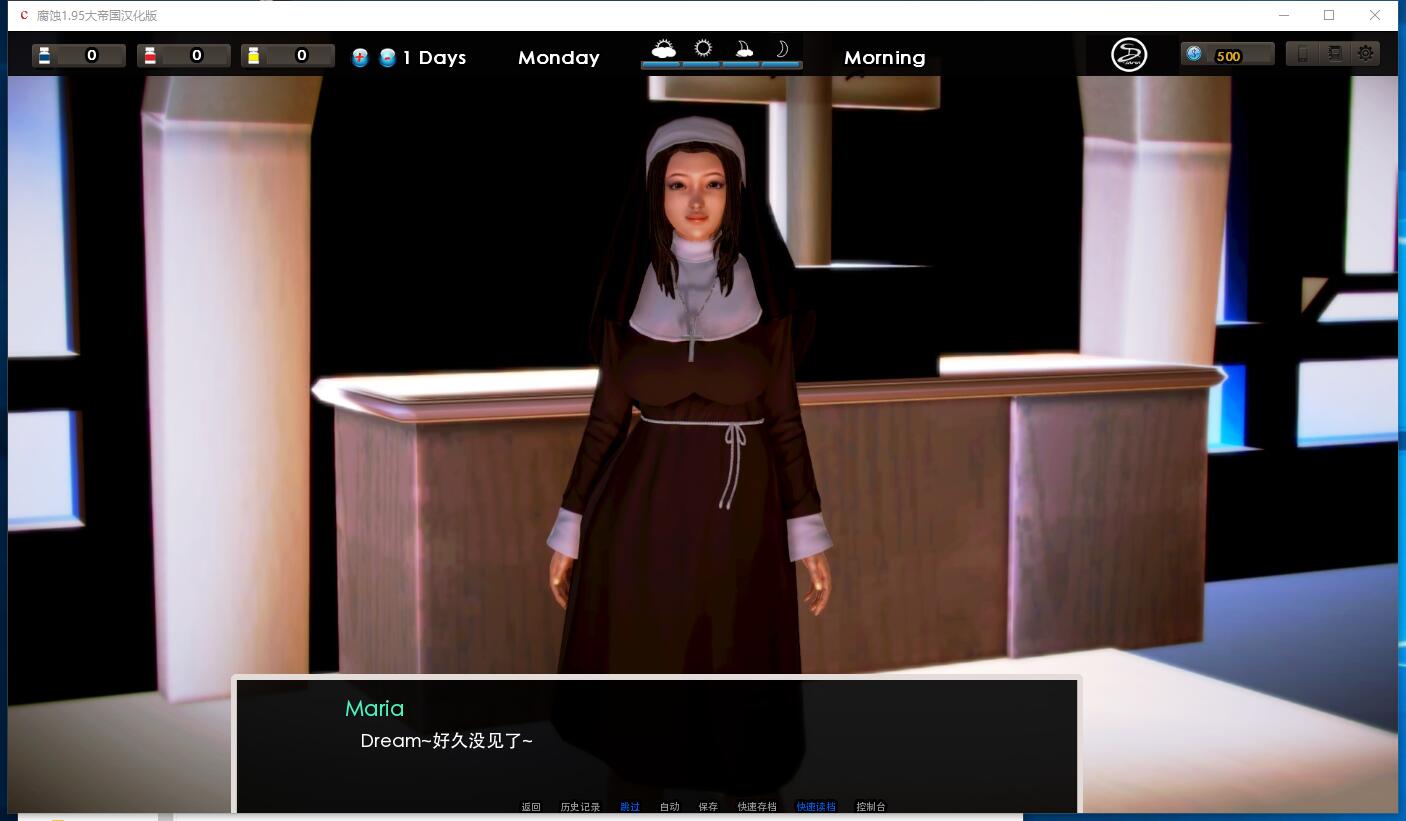Click the yellow potion bottle icon
Image resolution: width=1406 pixels, height=821 pixels.
[254, 56]
